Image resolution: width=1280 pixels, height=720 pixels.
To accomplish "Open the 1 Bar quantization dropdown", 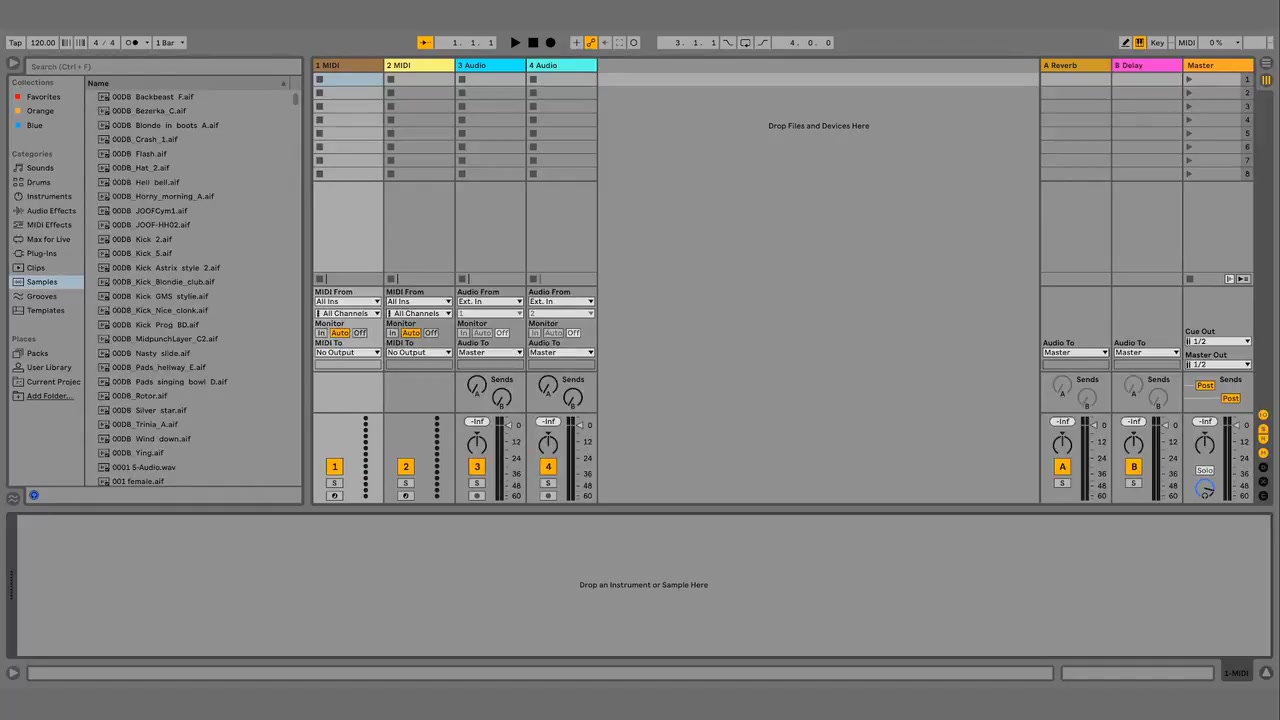I will coord(168,43).
